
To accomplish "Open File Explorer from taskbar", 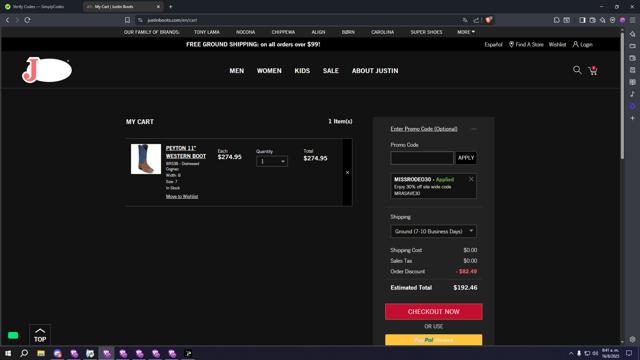I will coord(41,353).
